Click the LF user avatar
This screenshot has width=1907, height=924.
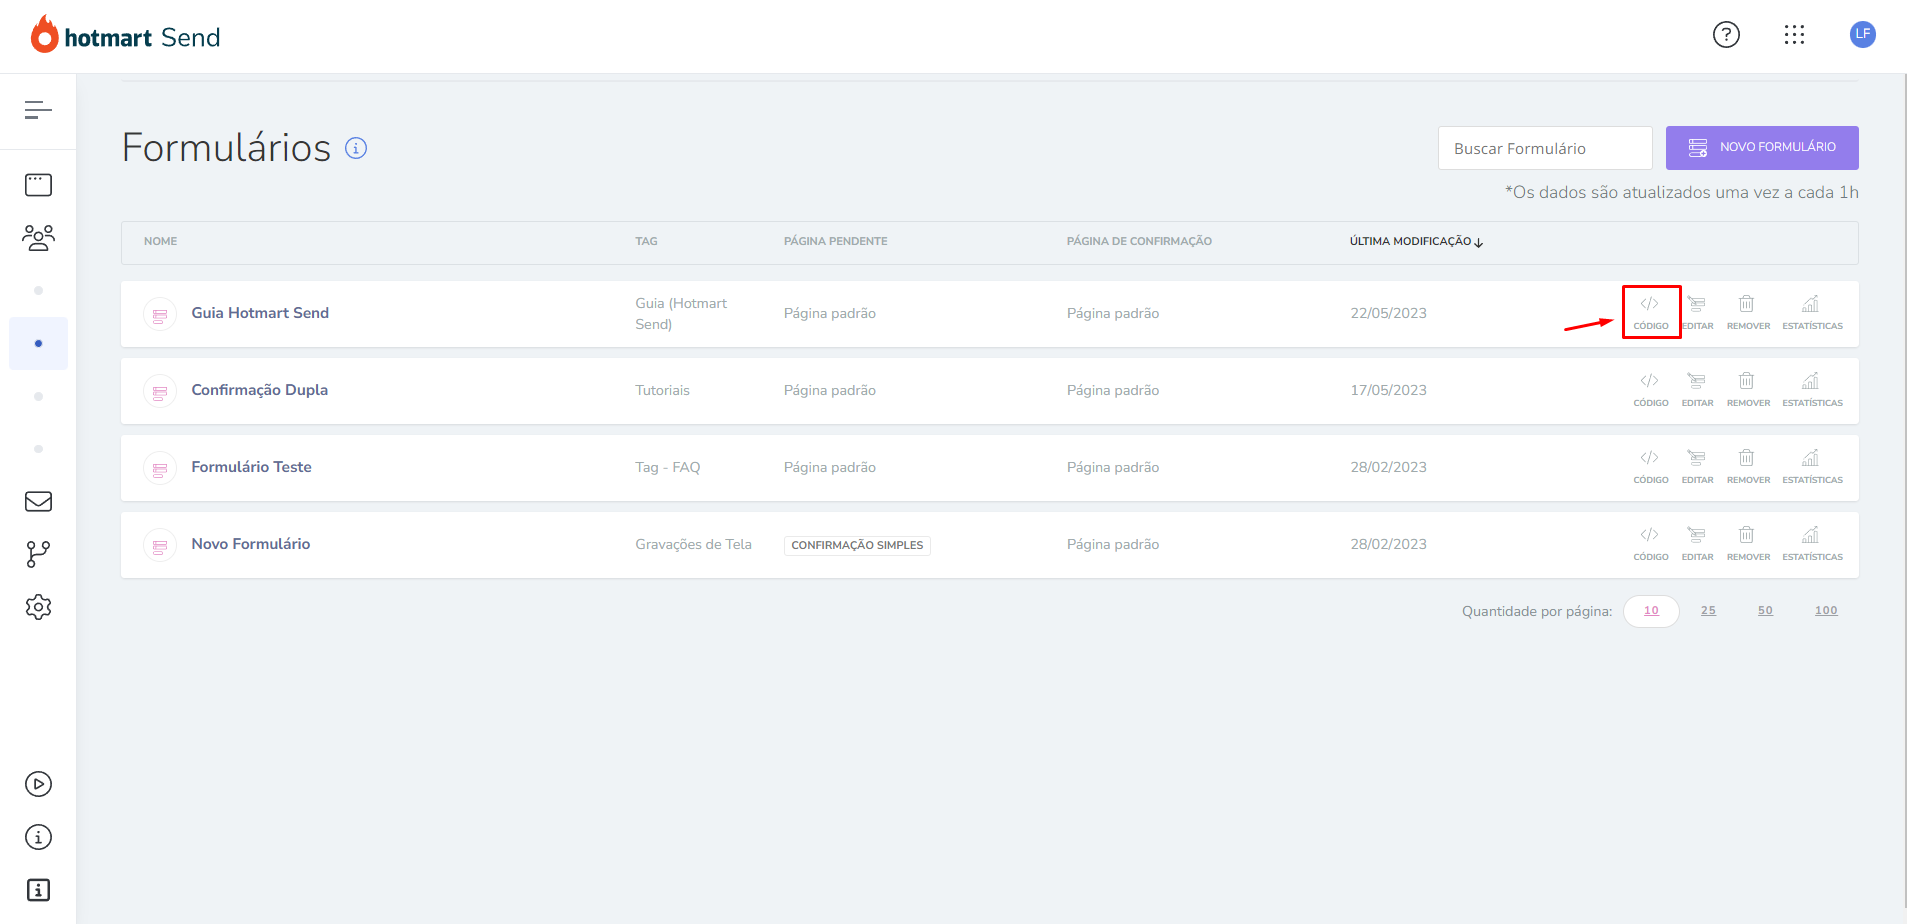point(1862,34)
